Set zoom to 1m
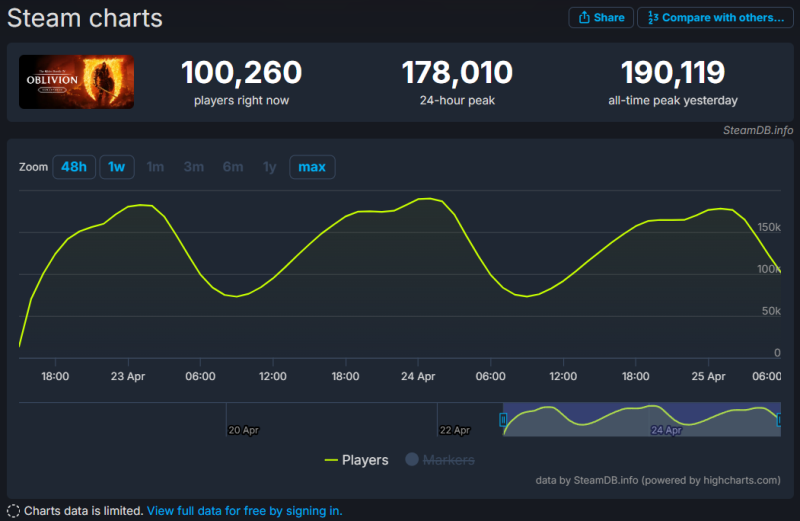Viewport: 800px width, 521px height. [155, 167]
